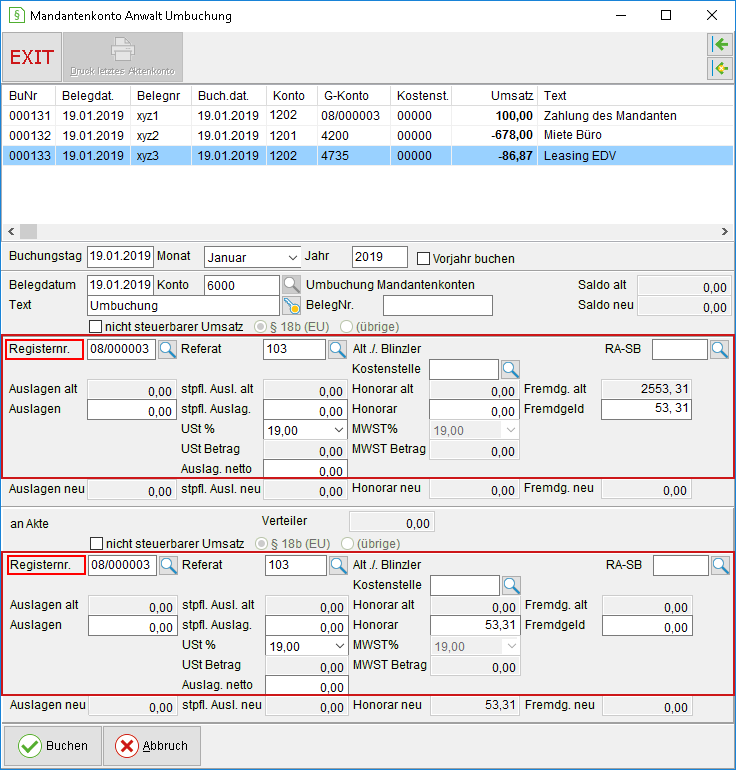The height and width of the screenshot is (770, 736).
Task: Open the lower USt % dropdown
Action: click(307, 646)
